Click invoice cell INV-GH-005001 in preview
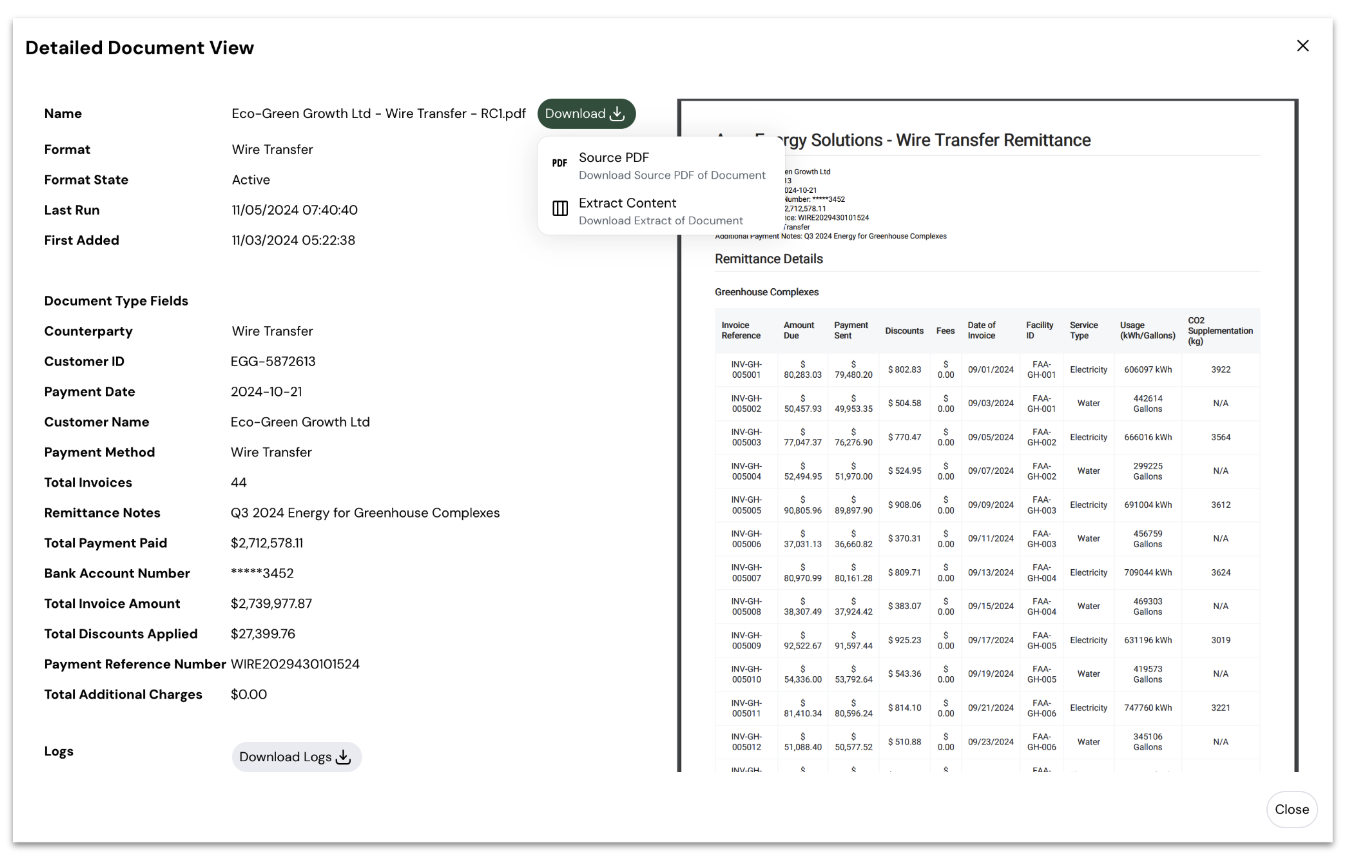Screen dimensions: 1346x856 [x=746, y=370]
